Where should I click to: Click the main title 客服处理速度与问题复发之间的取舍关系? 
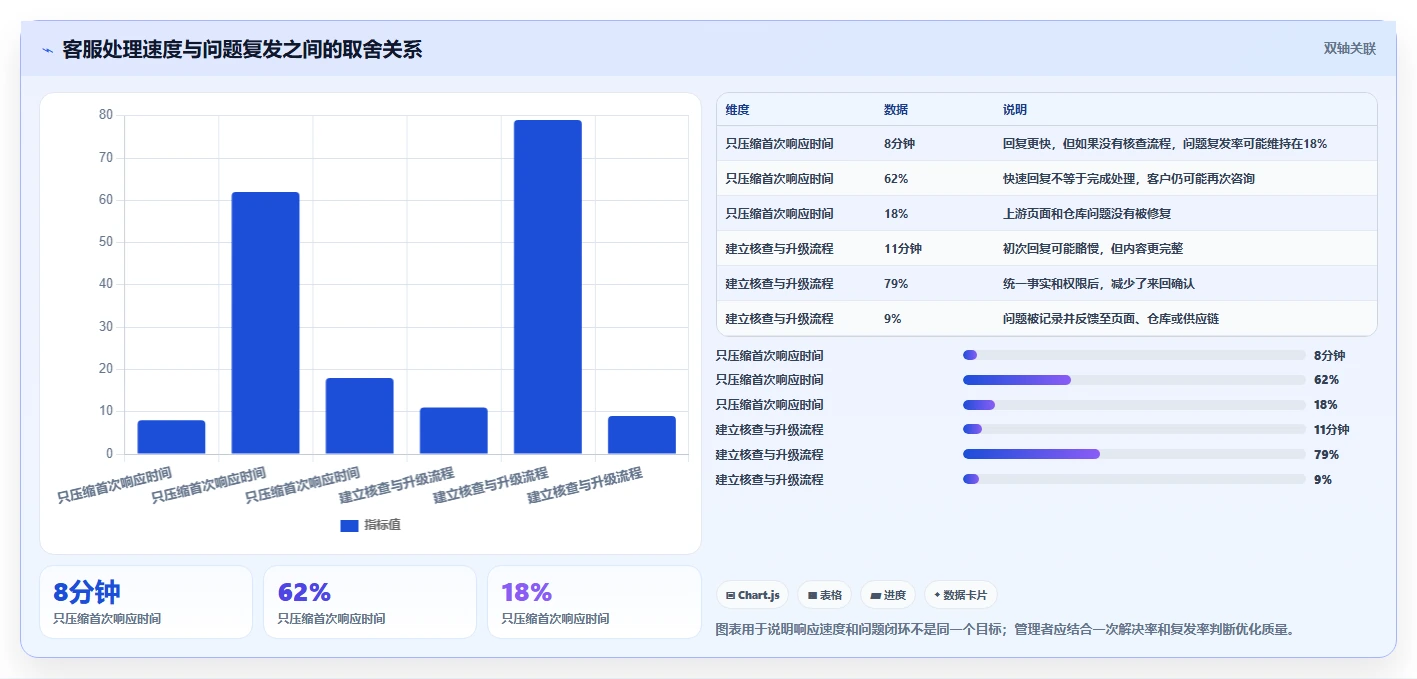[242, 49]
